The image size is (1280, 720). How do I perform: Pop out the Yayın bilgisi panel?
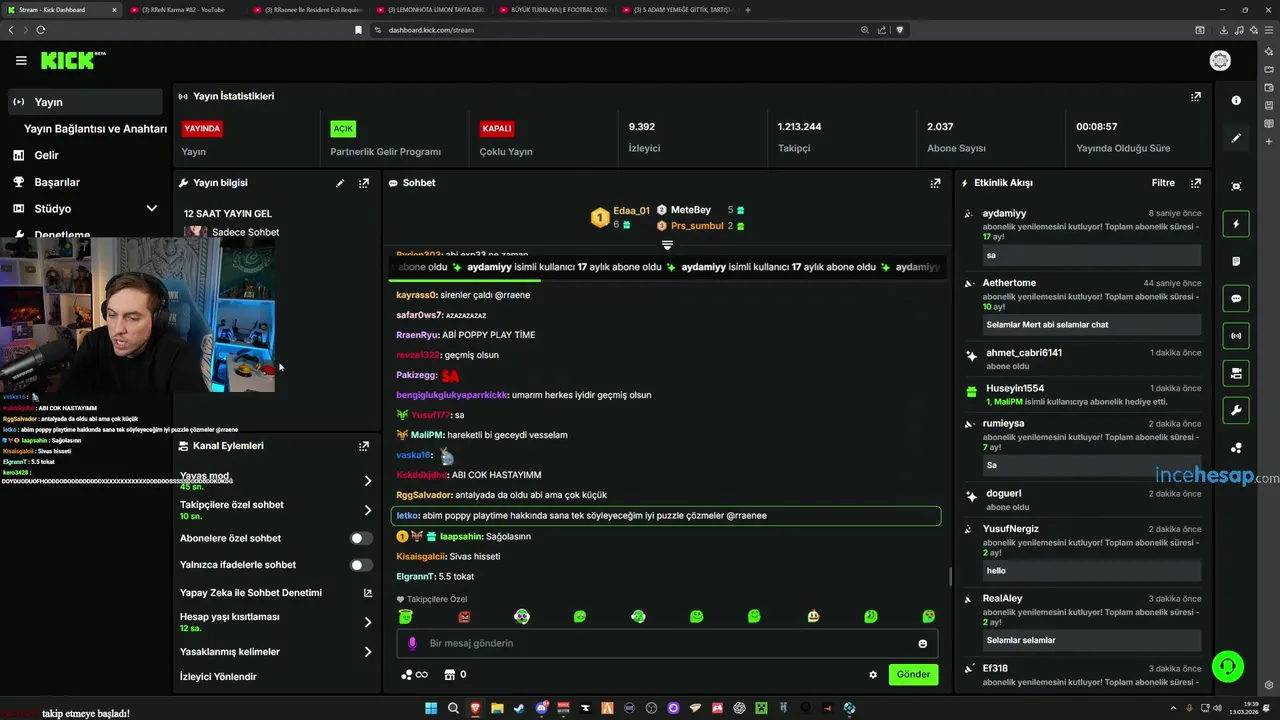pyautogui.click(x=364, y=183)
